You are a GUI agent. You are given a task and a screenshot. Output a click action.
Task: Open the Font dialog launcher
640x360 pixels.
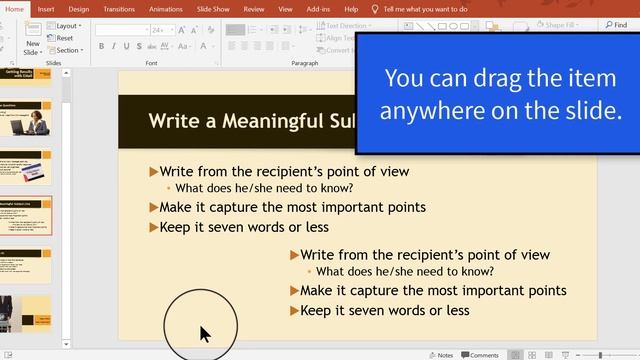pyautogui.click(x=216, y=63)
